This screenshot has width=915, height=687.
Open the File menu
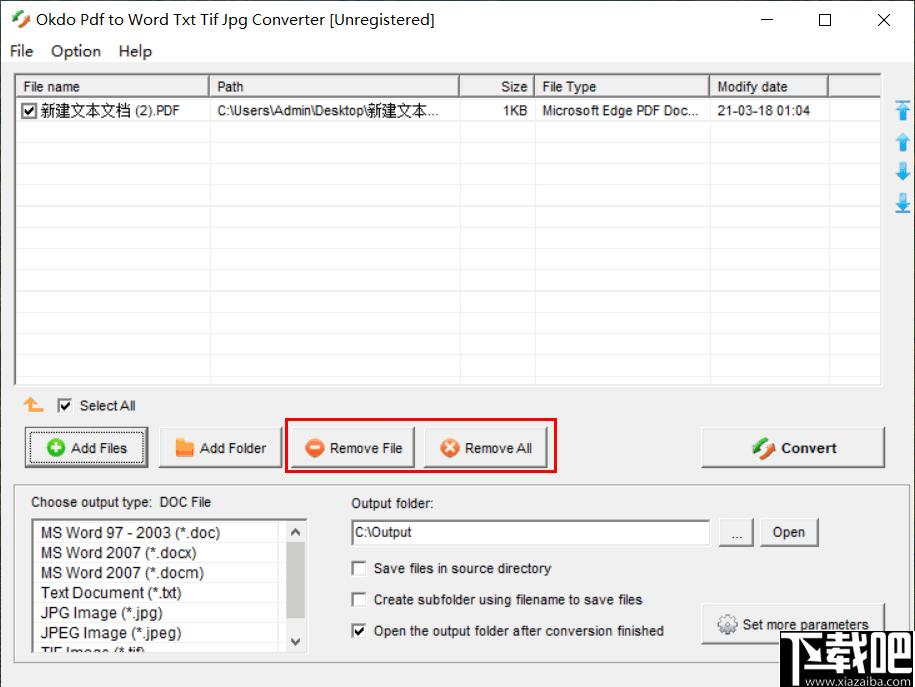pyautogui.click(x=22, y=51)
